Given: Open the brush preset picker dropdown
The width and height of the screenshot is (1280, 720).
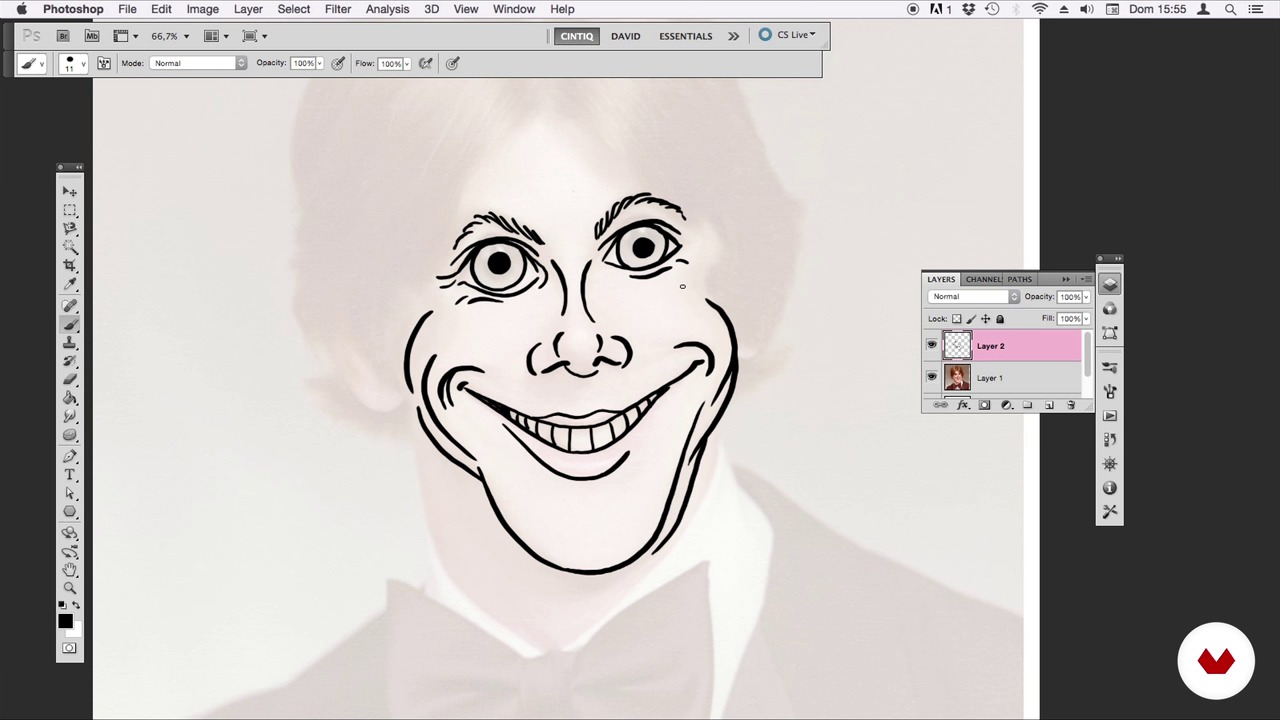Looking at the screenshot, I should (74, 63).
